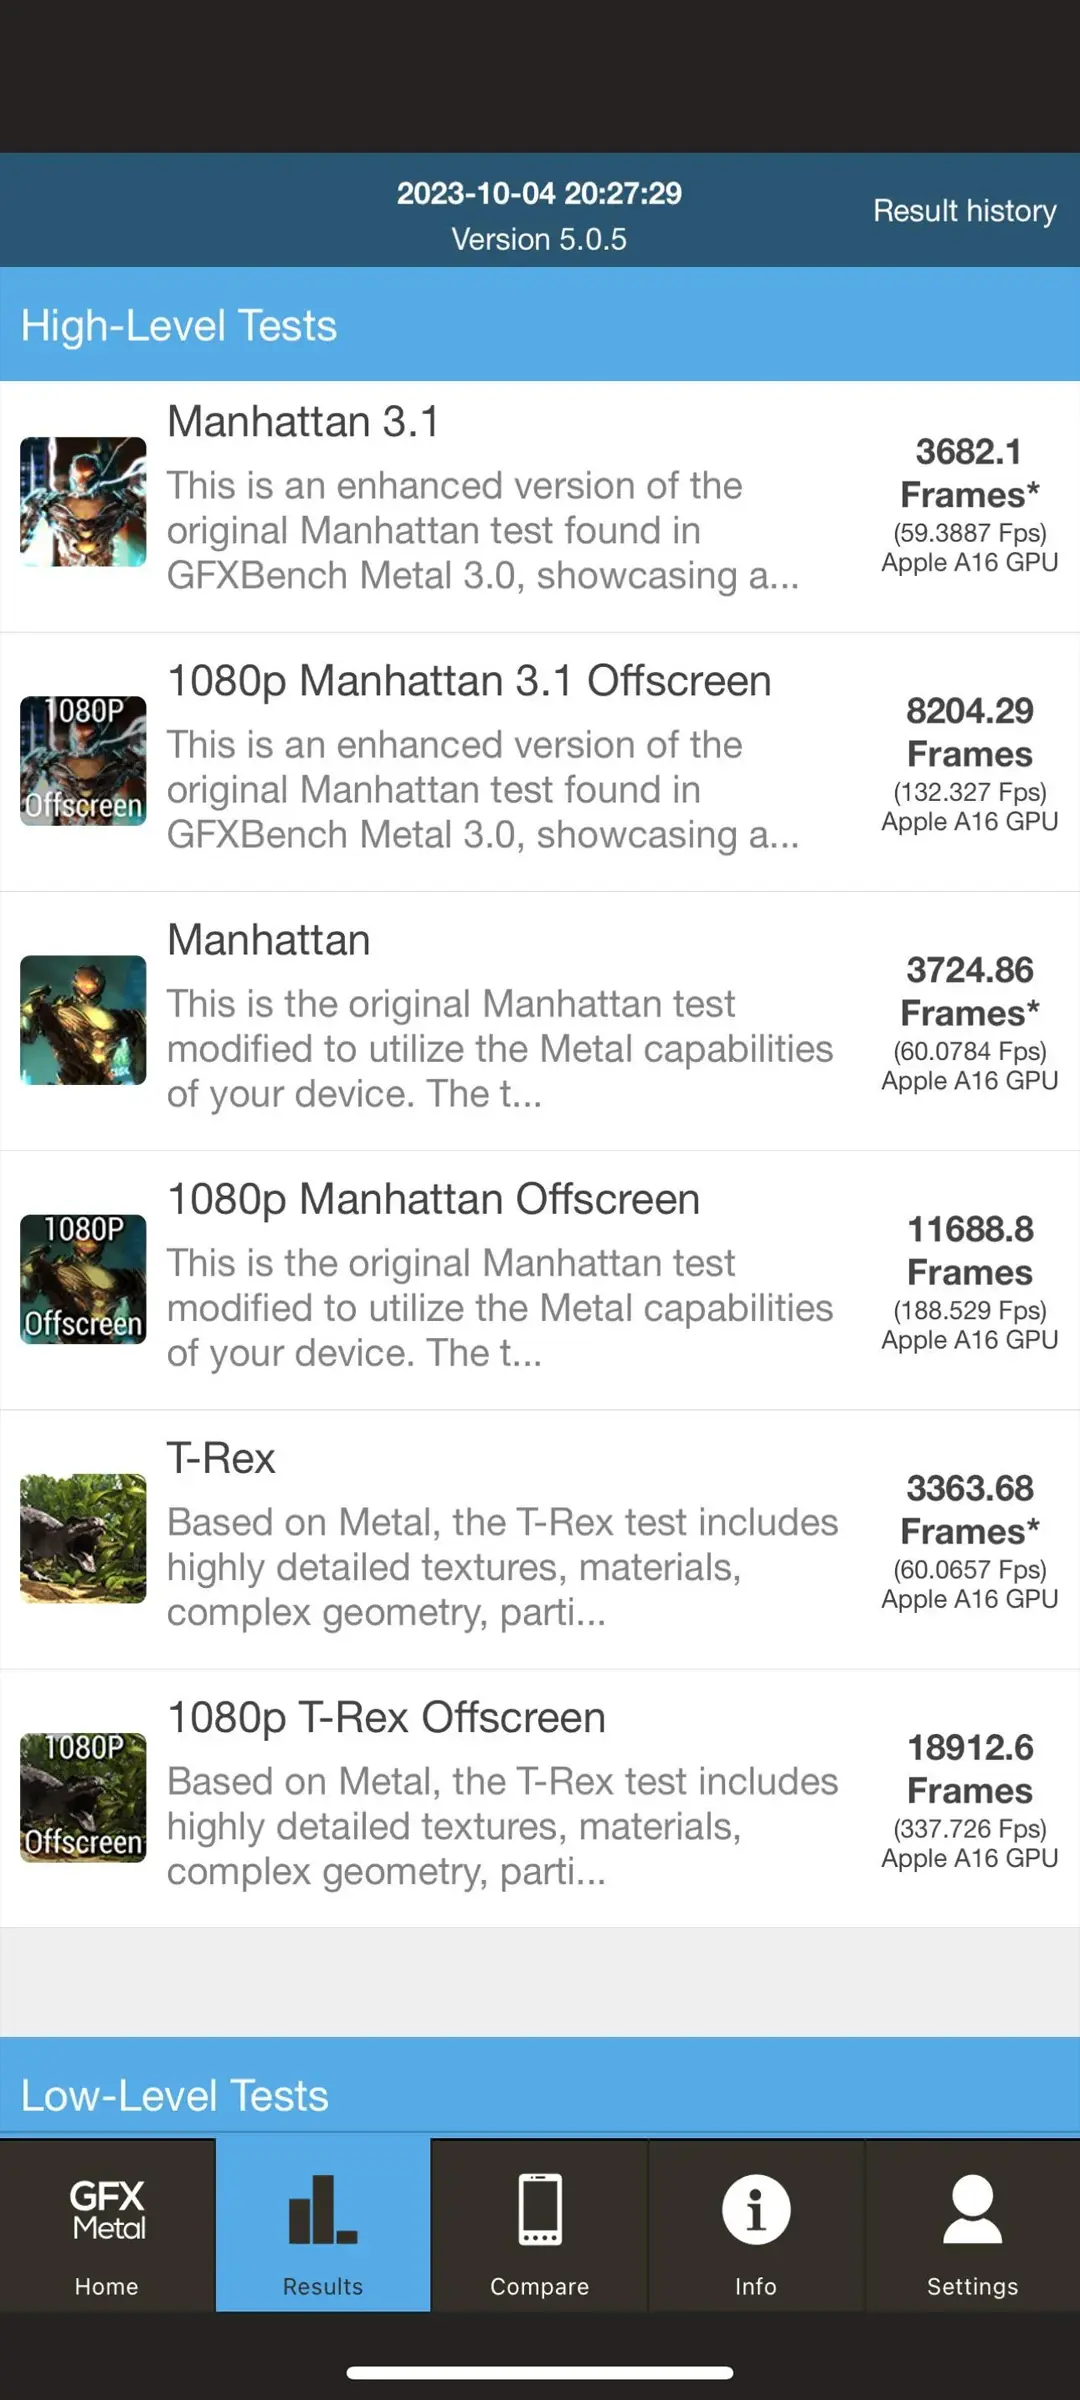Open the Manhattan 3.1 test title
This screenshot has height=2400, width=1080.
coord(303,422)
